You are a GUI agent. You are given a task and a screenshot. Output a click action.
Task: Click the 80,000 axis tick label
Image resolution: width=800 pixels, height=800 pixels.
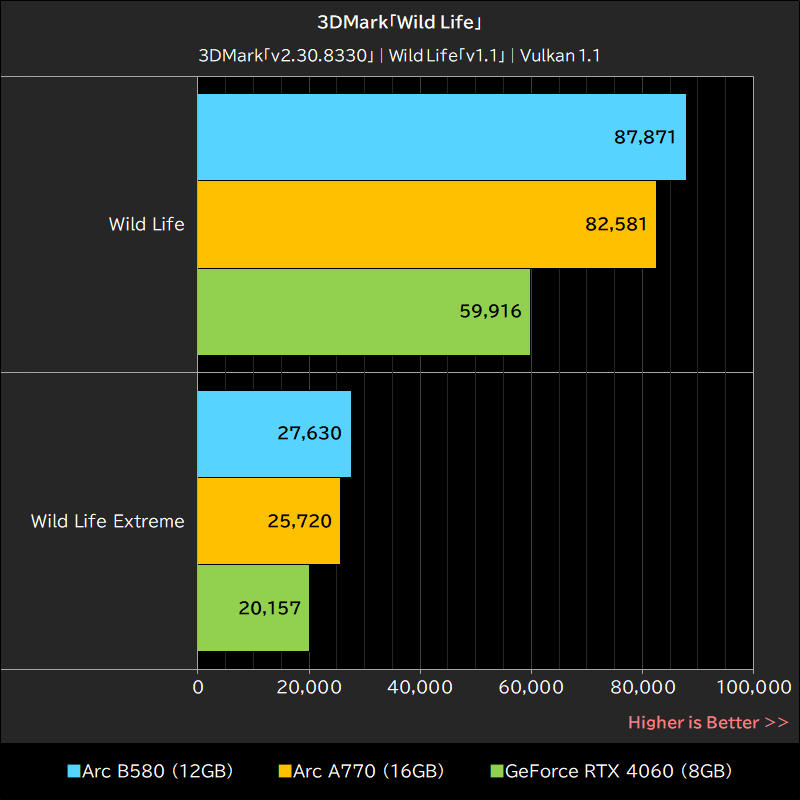[x=642, y=687]
